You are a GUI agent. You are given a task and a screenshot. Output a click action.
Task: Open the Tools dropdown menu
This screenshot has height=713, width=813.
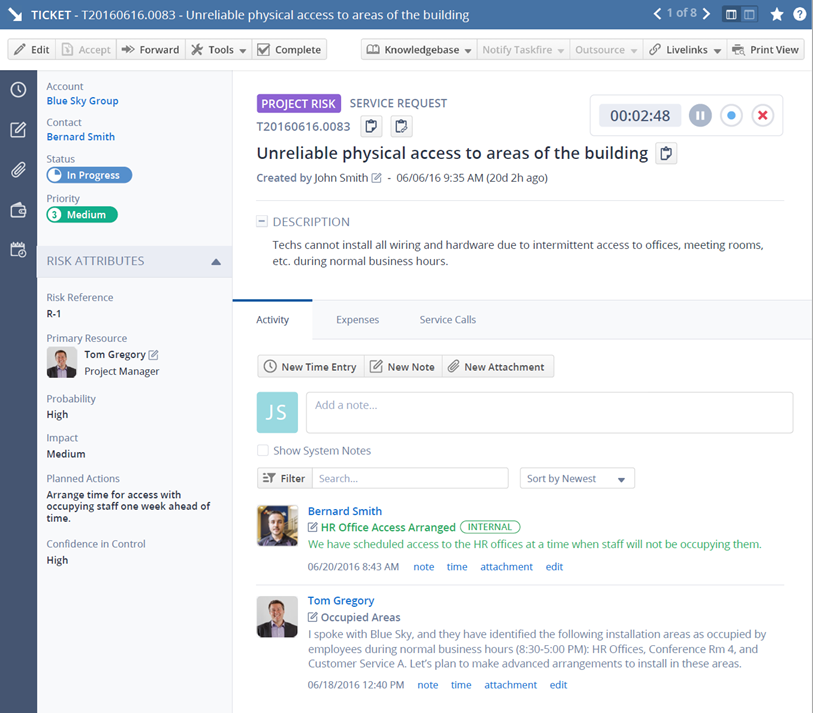click(219, 50)
